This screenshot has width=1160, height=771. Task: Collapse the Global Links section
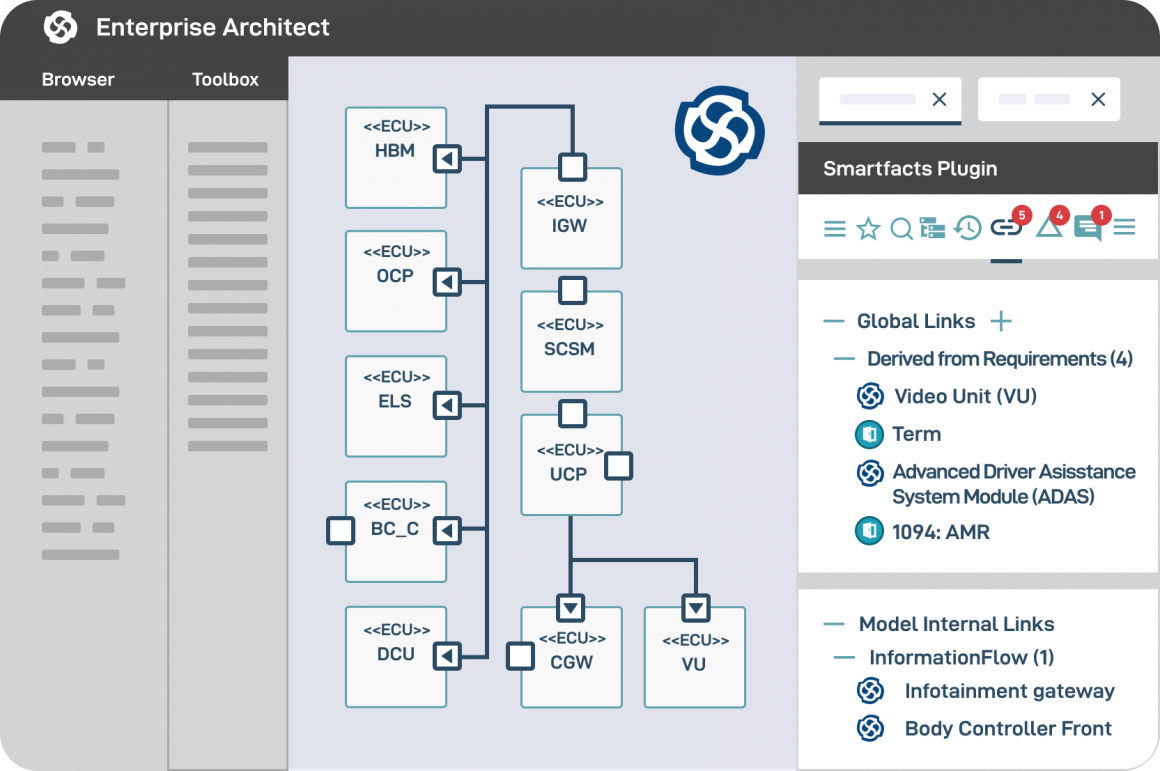(x=833, y=321)
